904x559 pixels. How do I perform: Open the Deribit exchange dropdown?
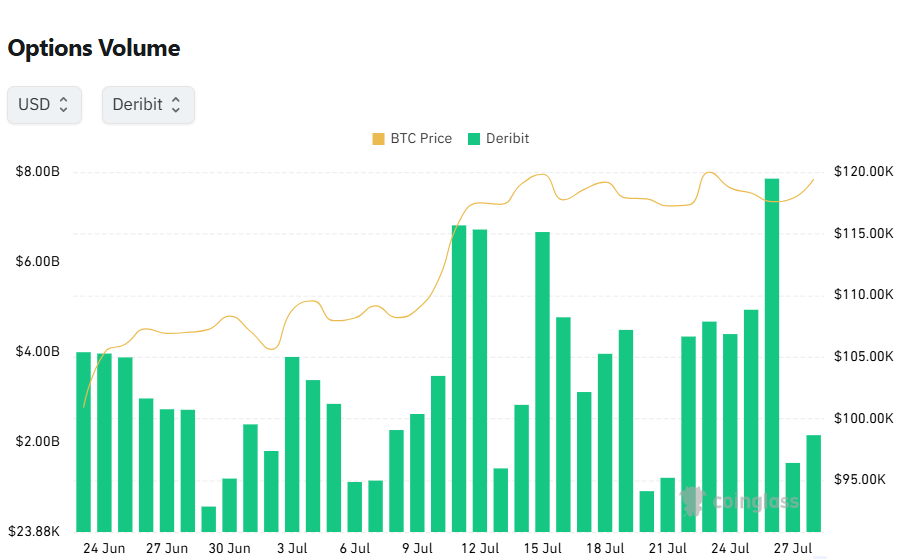pos(148,105)
